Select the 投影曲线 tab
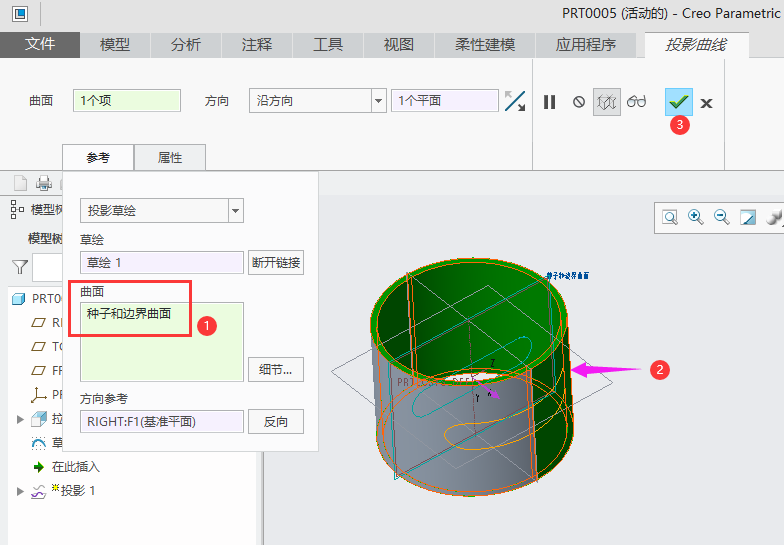This screenshot has height=545, width=784. tap(696, 44)
